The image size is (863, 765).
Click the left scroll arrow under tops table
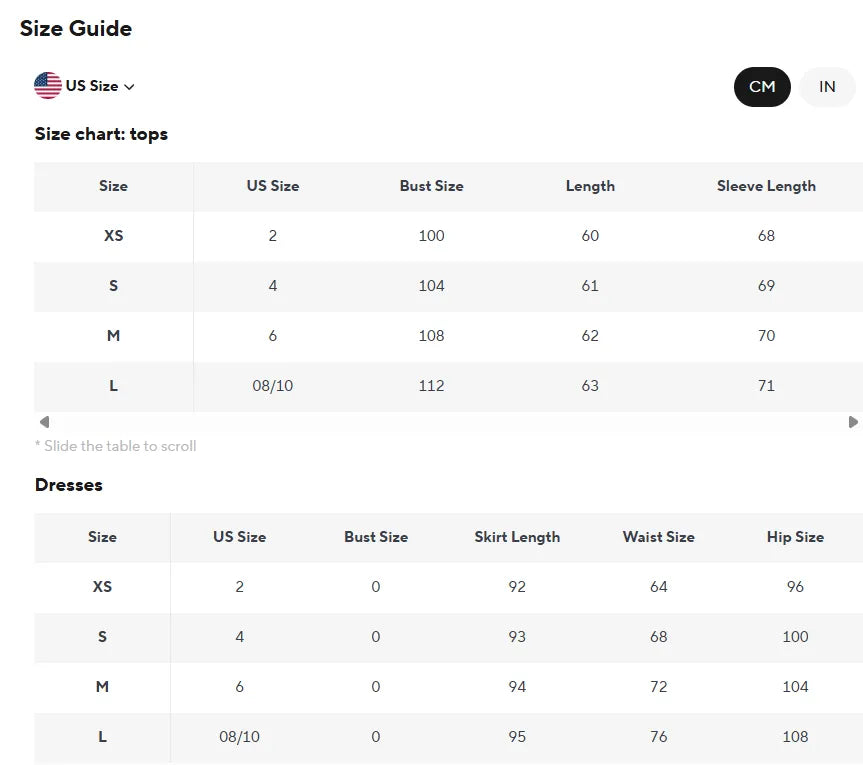[x=45, y=422]
